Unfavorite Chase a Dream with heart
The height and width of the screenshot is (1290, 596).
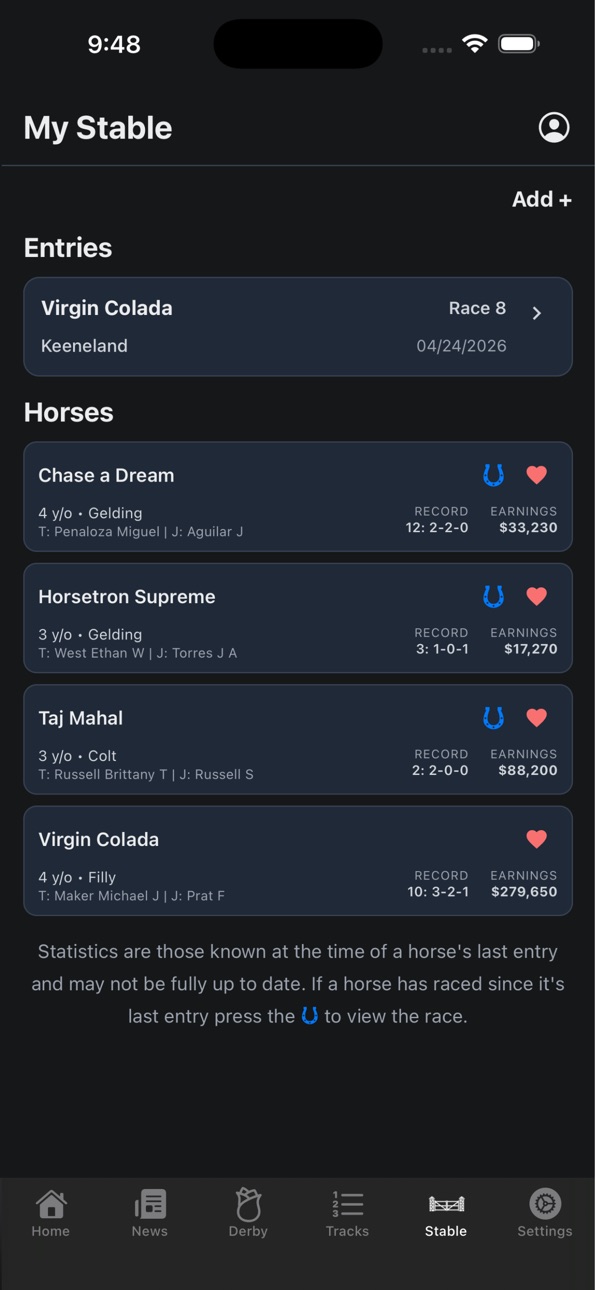(x=537, y=475)
